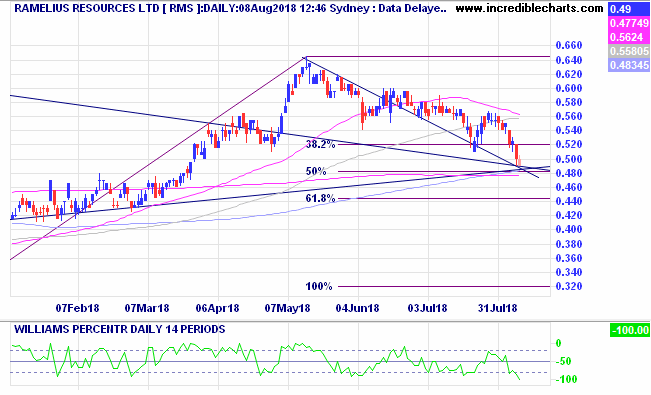Click the 0.520 price axis label
This screenshot has height=395, width=651.
click(x=569, y=145)
